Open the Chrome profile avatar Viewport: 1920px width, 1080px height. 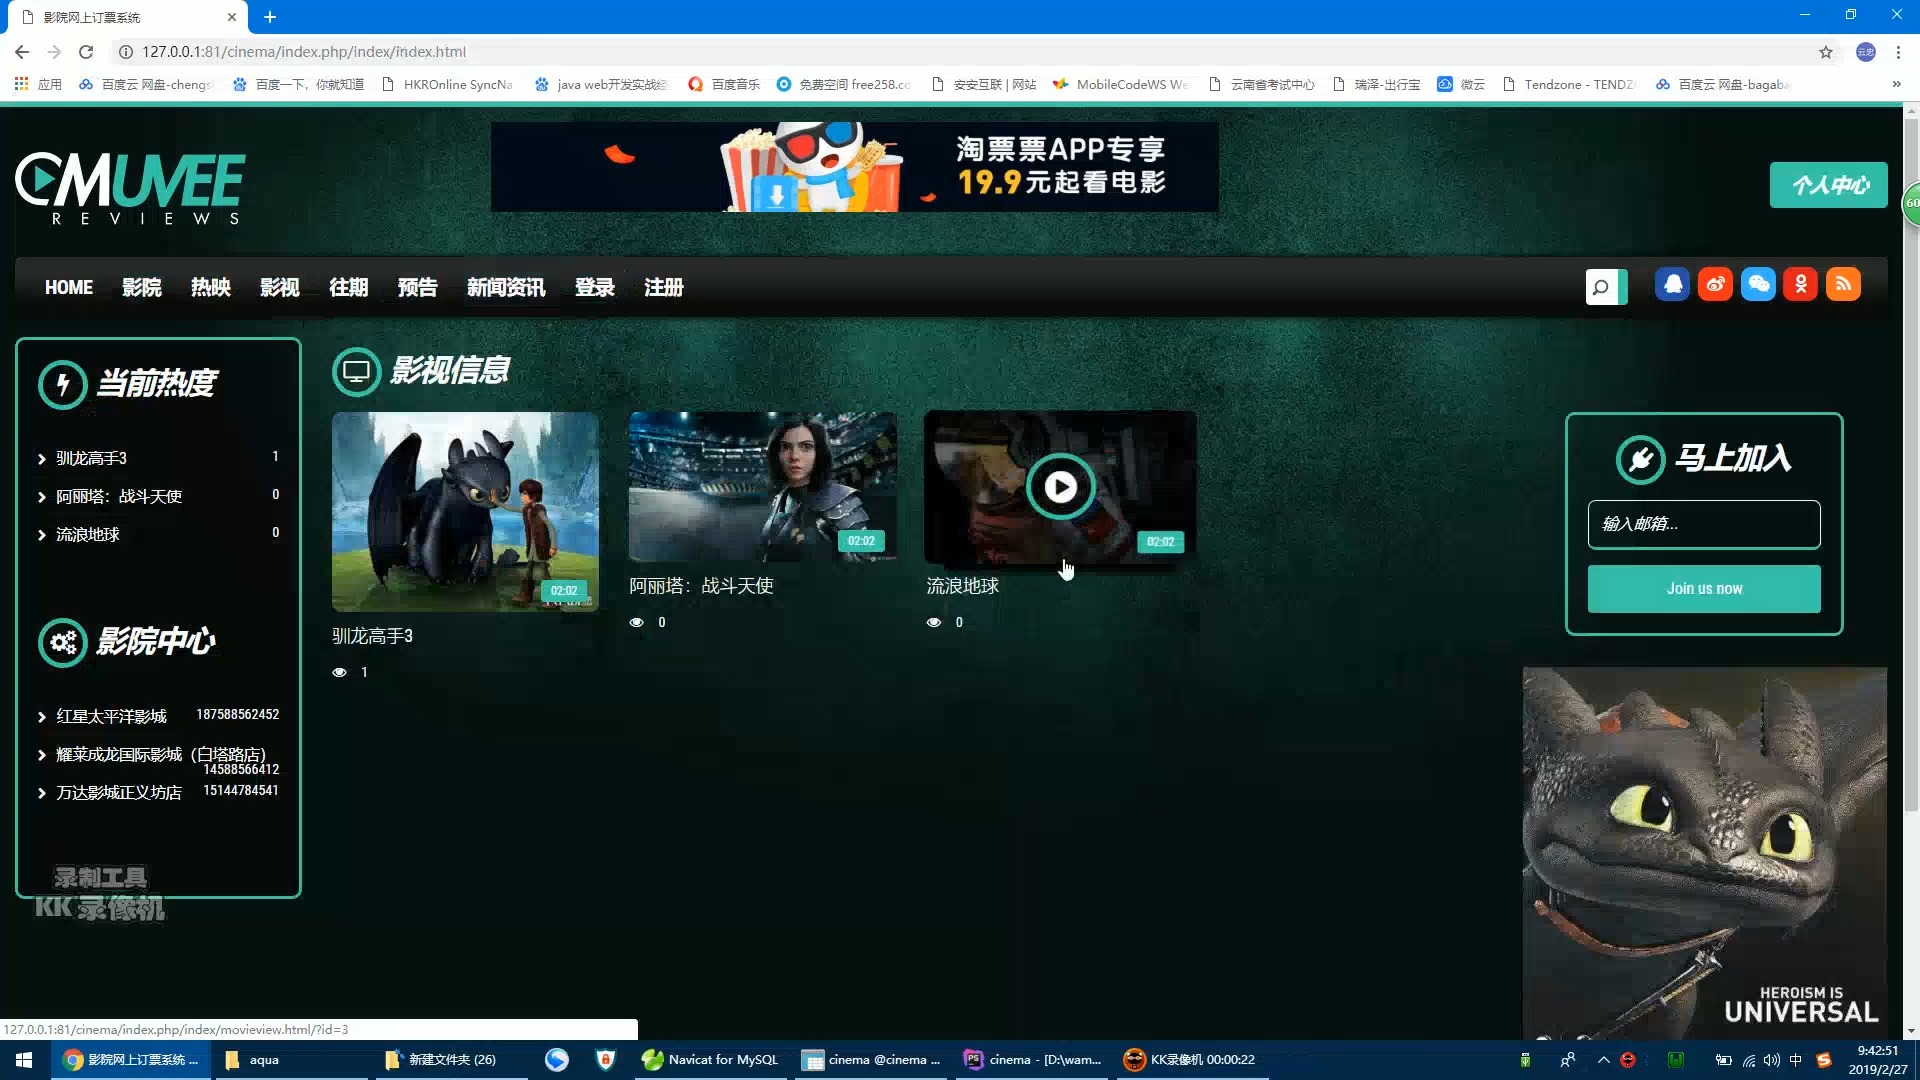click(1866, 52)
